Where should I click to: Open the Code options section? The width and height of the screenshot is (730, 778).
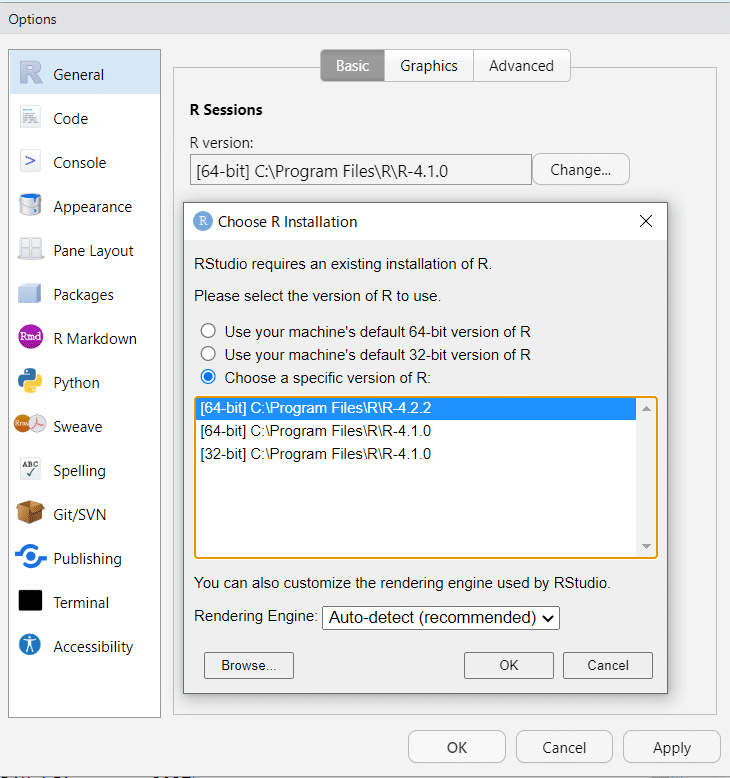tap(85, 118)
